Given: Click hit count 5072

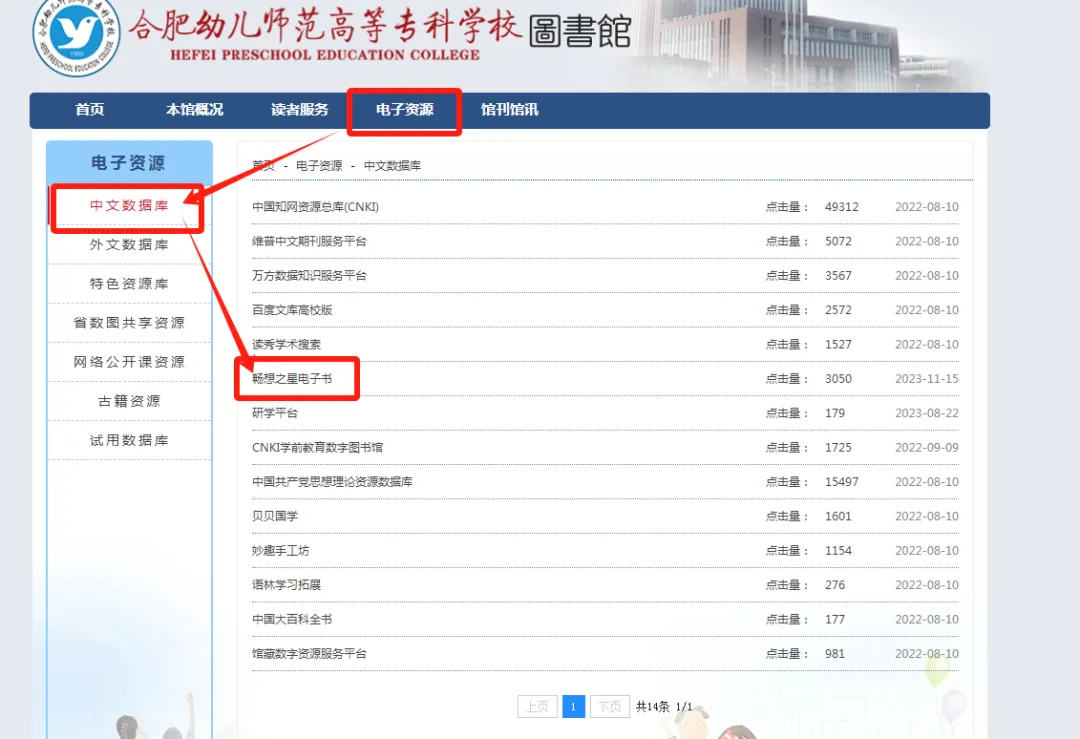Looking at the screenshot, I should [838, 241].
